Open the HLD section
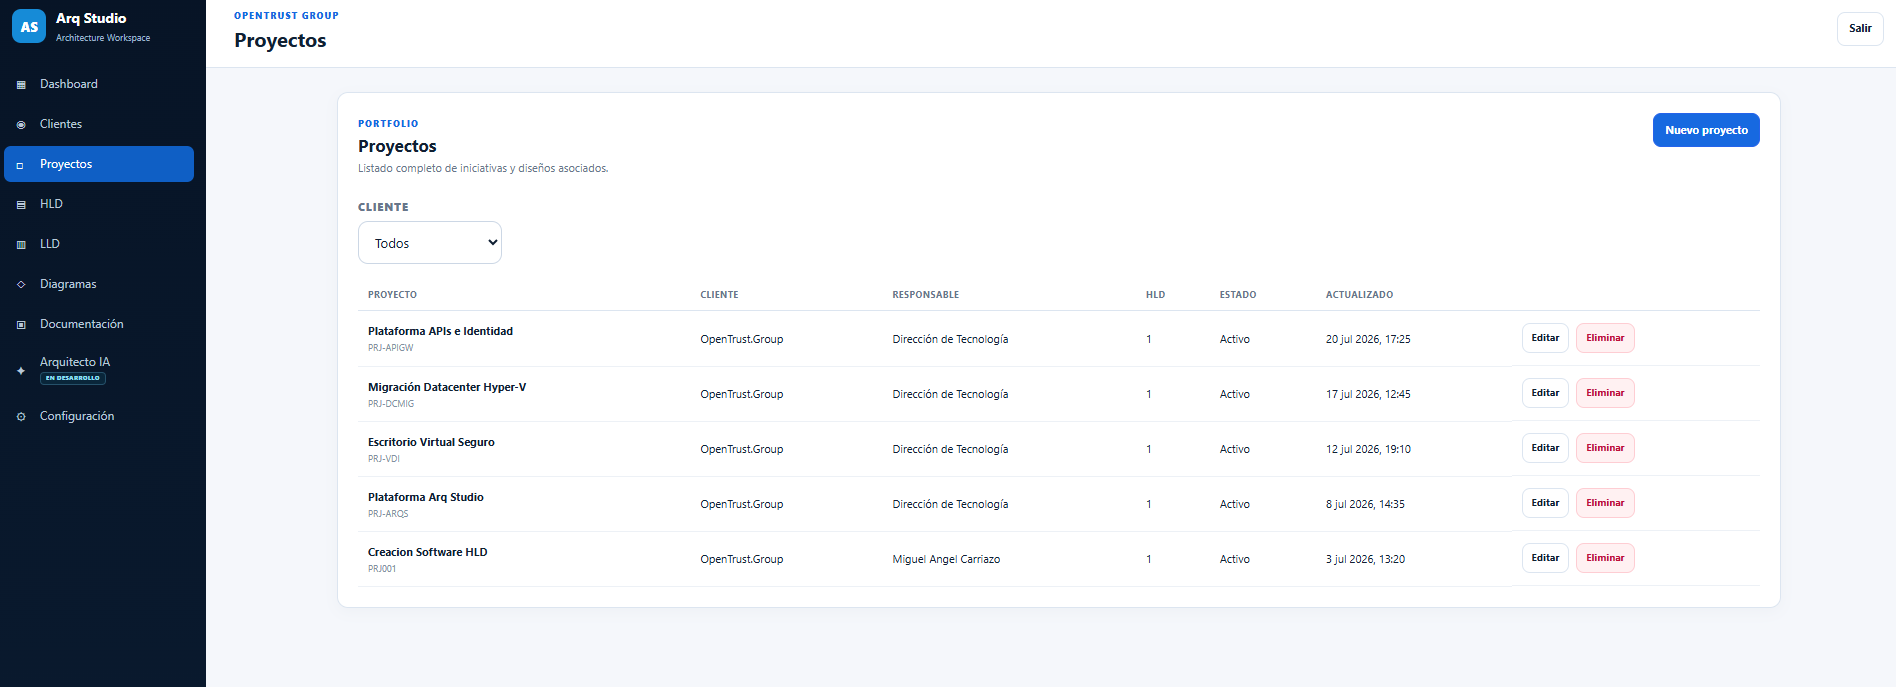Viewport: 1896px width, 687px height. pyautogui.click(x=99, y=204)
